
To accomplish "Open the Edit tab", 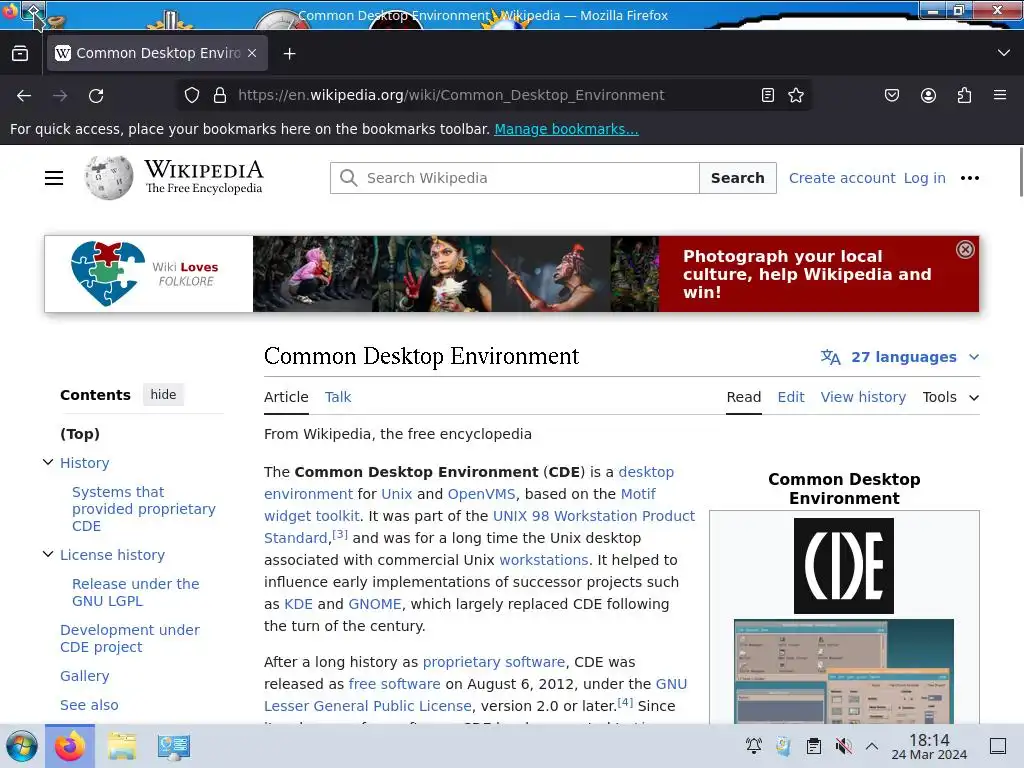I will point(790,396).
